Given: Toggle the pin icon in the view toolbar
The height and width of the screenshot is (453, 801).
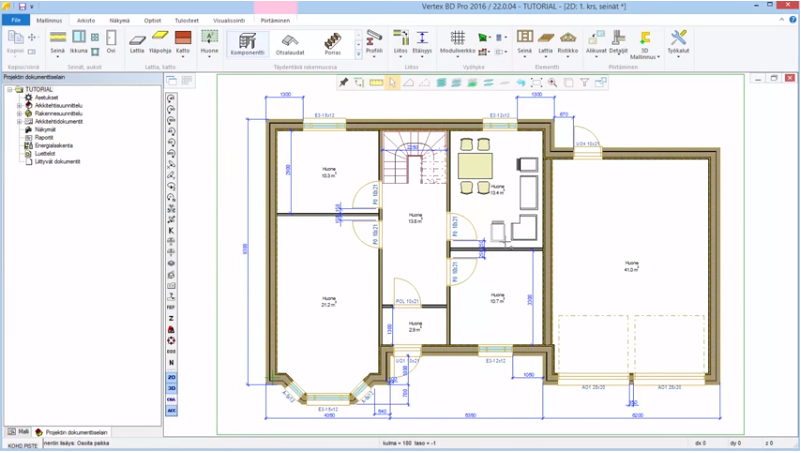Looking at the screenshot, I should click(x=344, y=82).
